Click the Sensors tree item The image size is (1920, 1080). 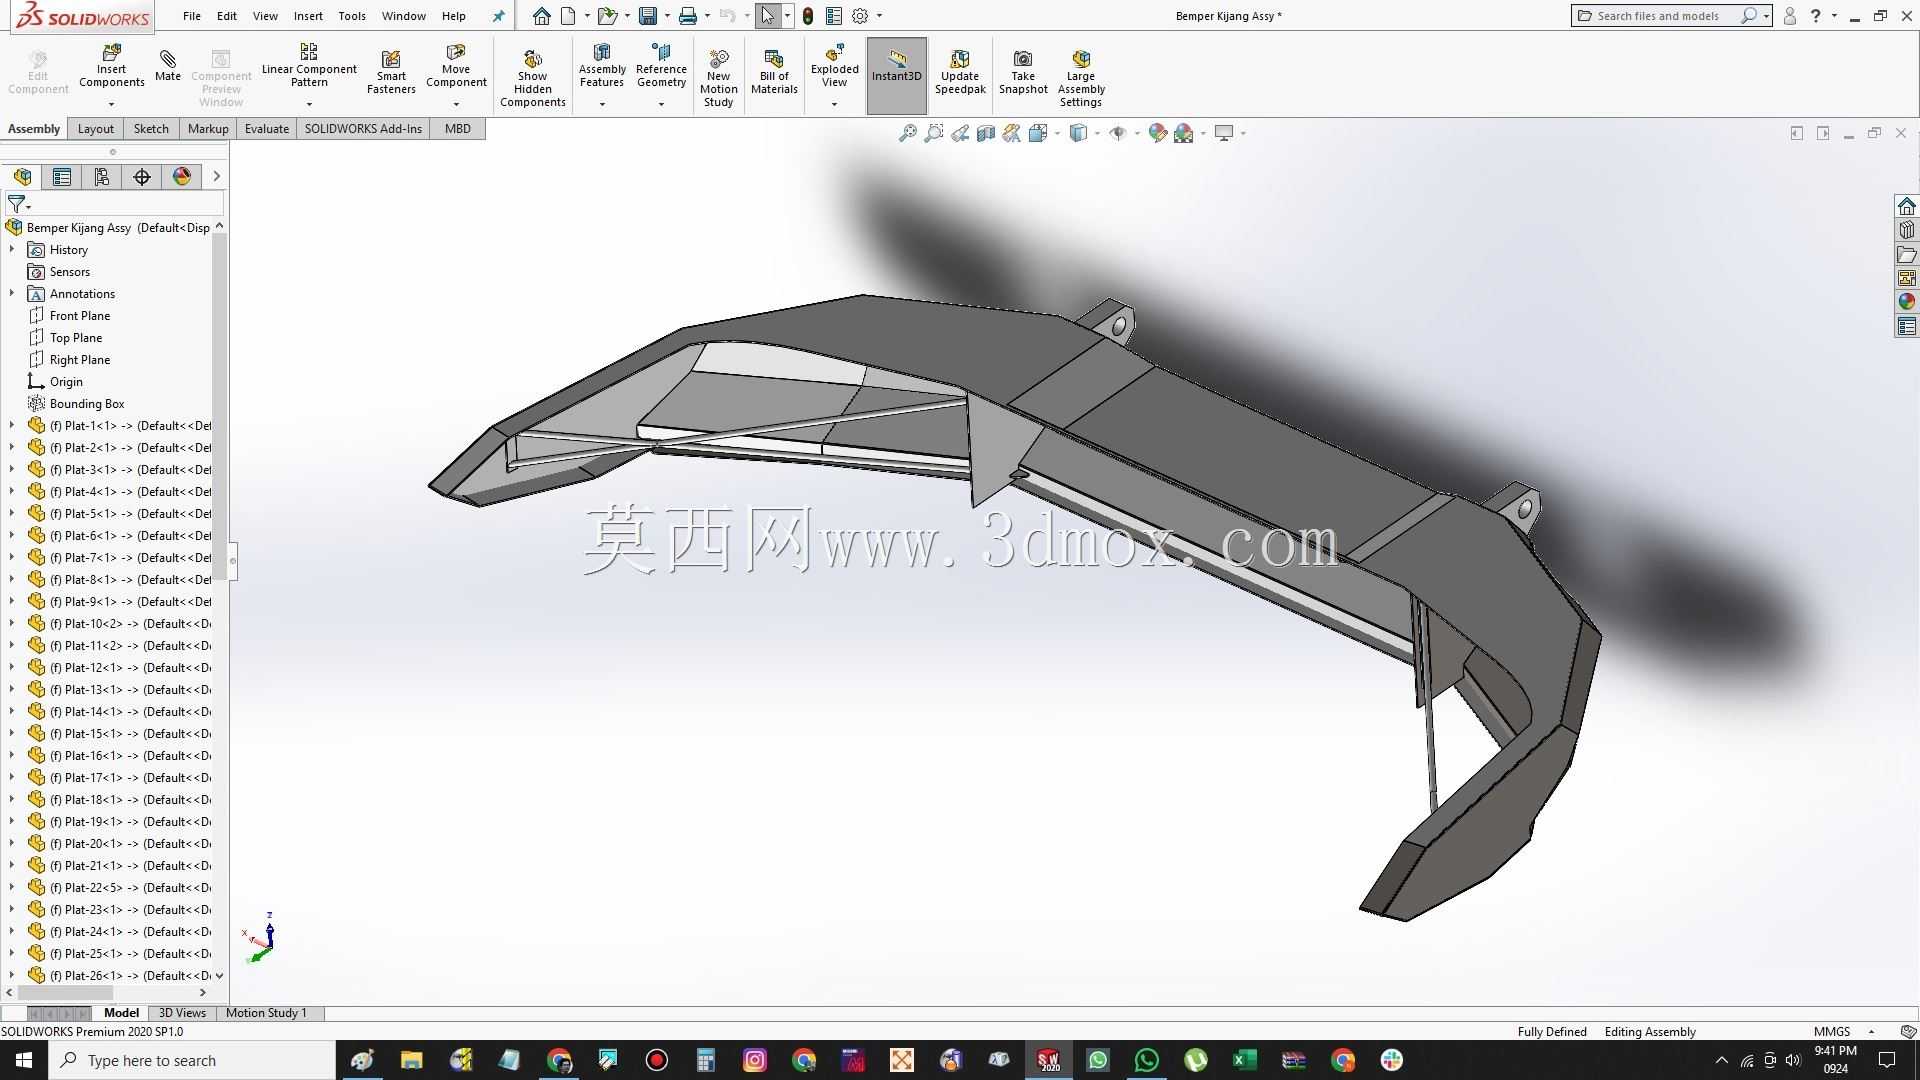(69, 272)
